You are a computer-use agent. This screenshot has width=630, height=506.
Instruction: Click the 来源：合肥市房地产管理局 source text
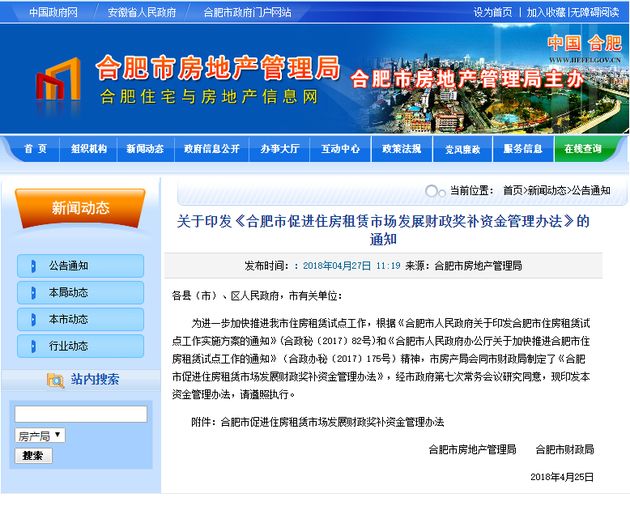coord(464,266)
